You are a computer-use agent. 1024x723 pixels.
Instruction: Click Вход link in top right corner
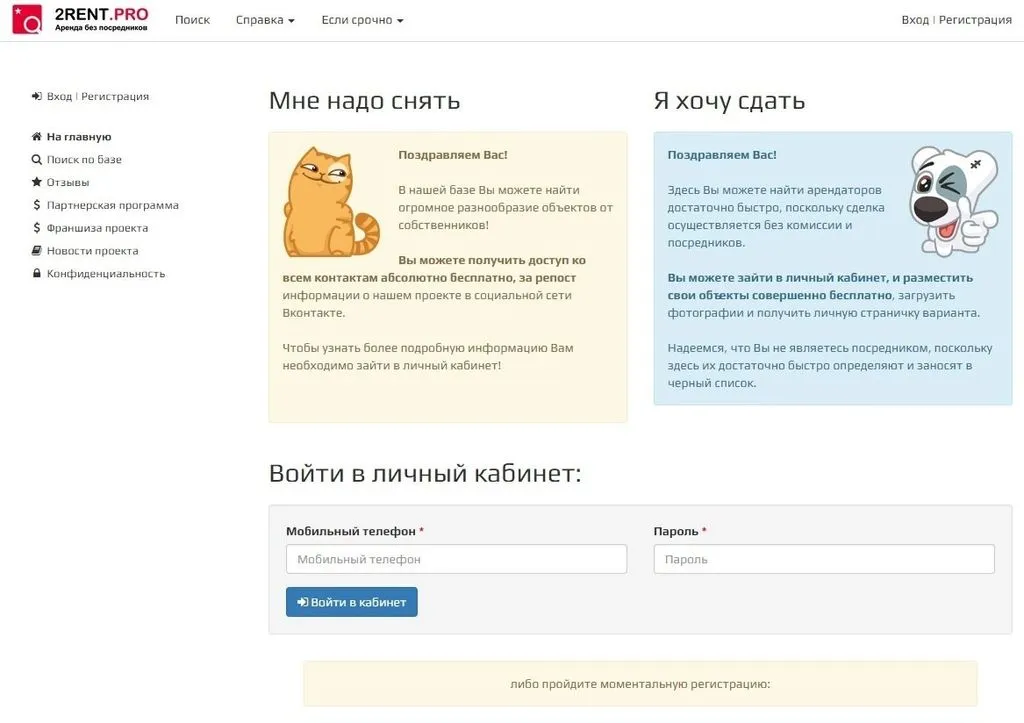point(914,20)
